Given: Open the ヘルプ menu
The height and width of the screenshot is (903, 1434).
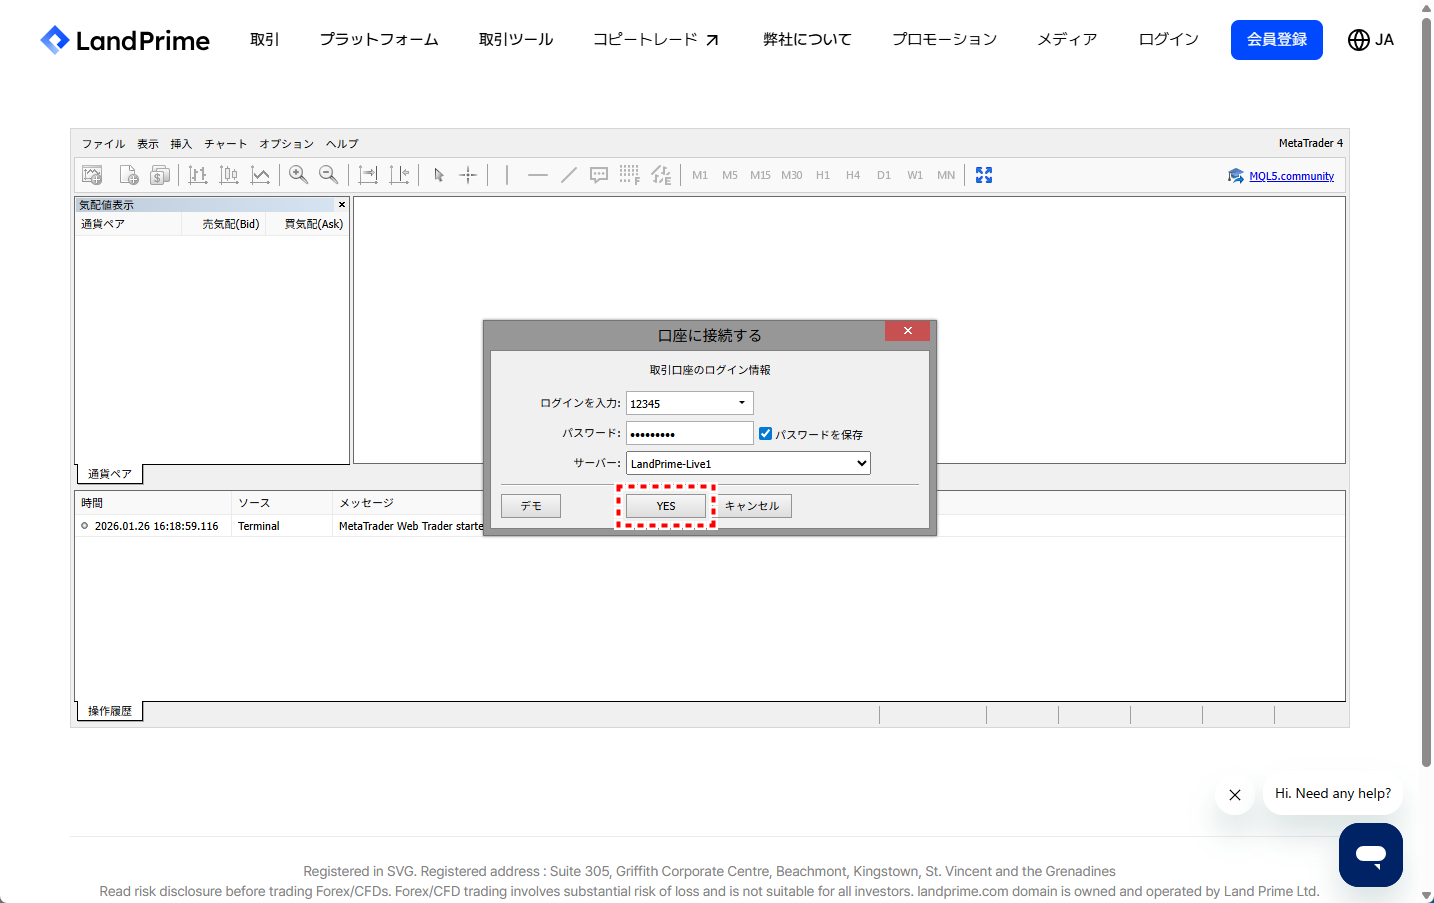Looking at the screenshot, I should click(x=342, y=144).
